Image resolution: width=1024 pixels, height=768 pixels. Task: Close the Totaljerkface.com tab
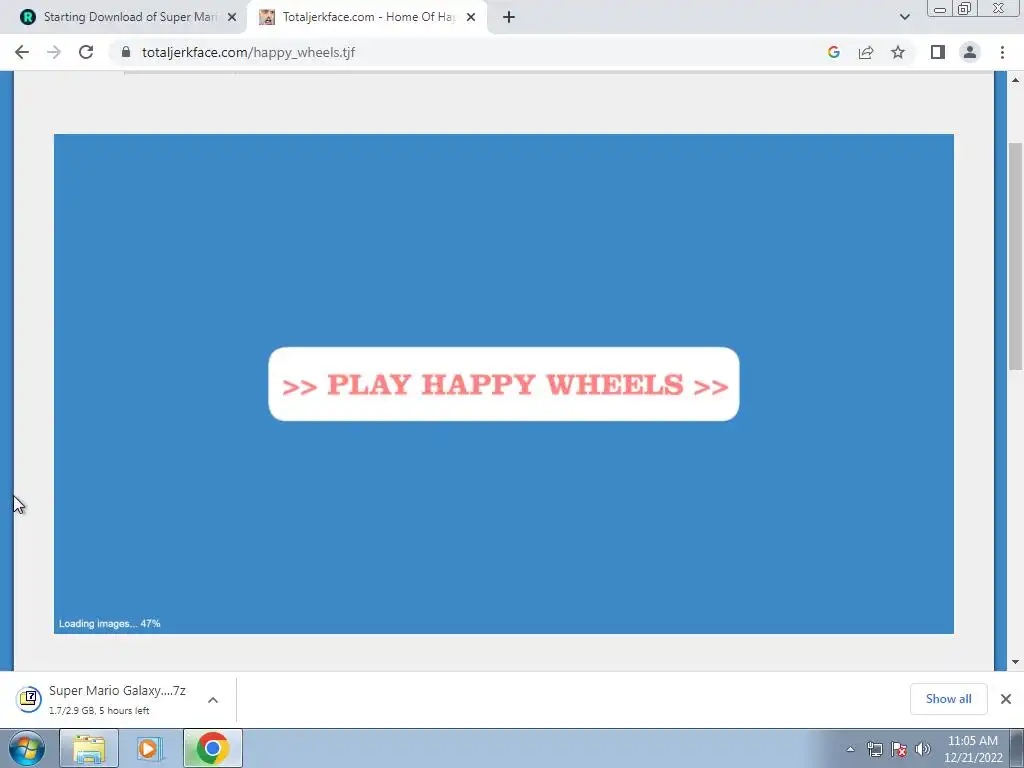pyautogui.click(x=471, y=17)
